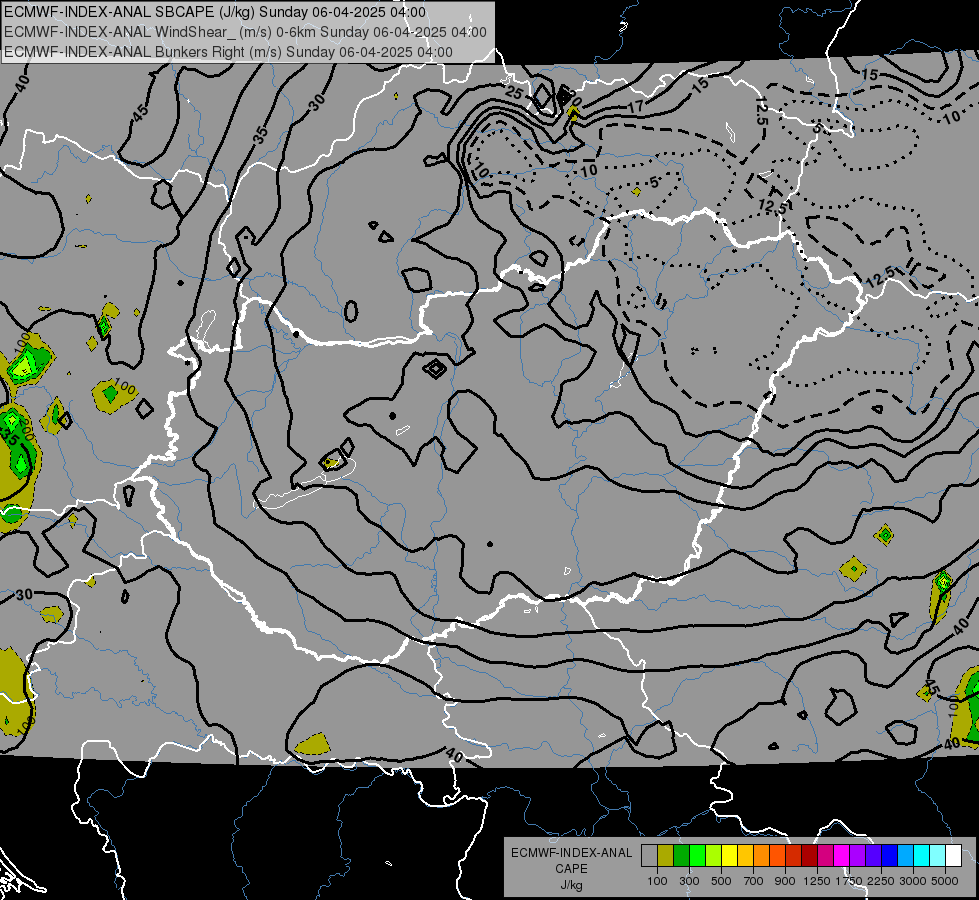Click the WindShear 0-6km title line
The image size is (979, 900).
tap(245, 32)
